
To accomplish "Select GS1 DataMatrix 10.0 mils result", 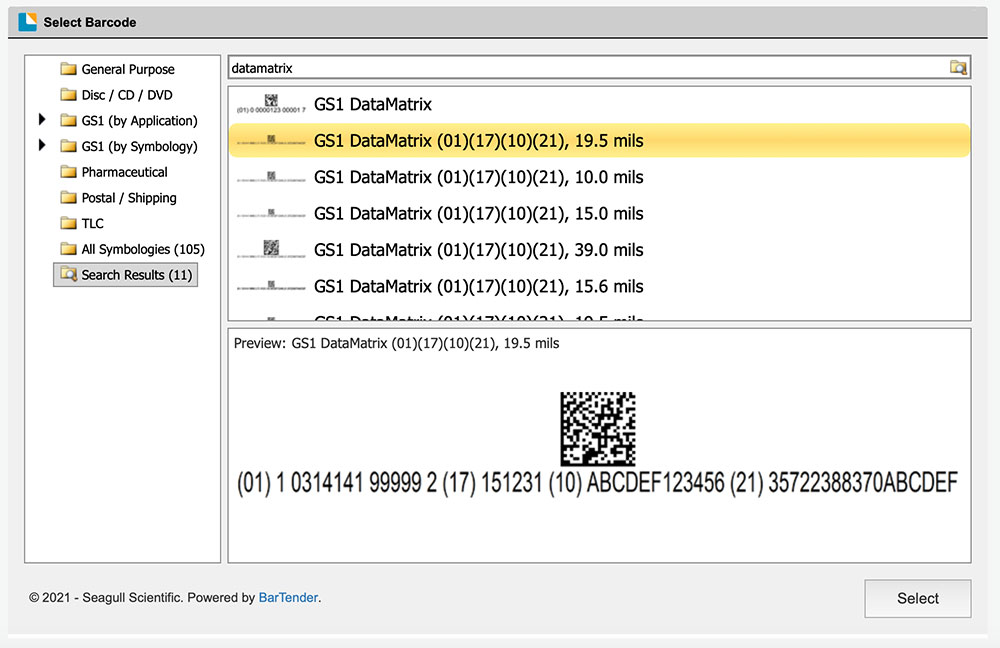I will (599, 177).
